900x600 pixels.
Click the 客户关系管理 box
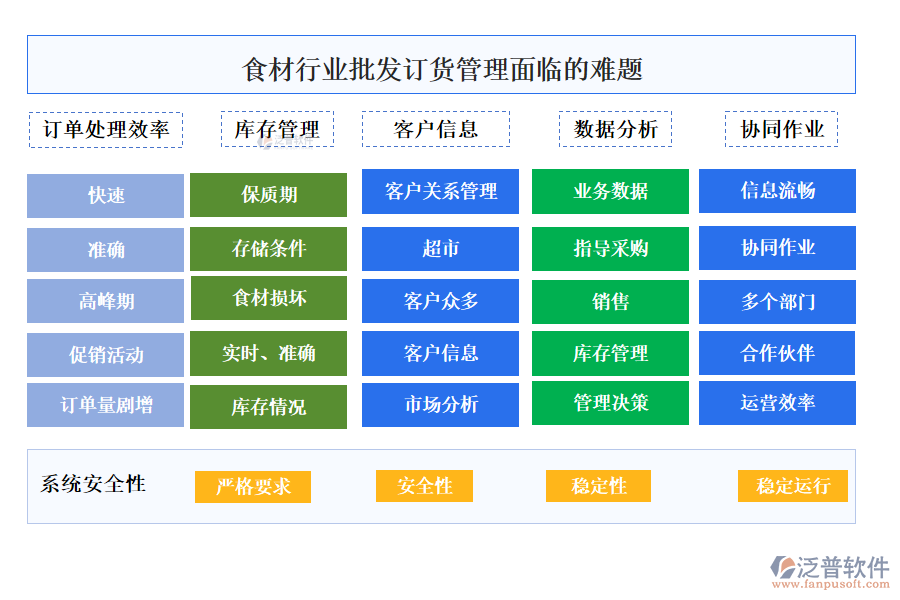coord(440,192)
